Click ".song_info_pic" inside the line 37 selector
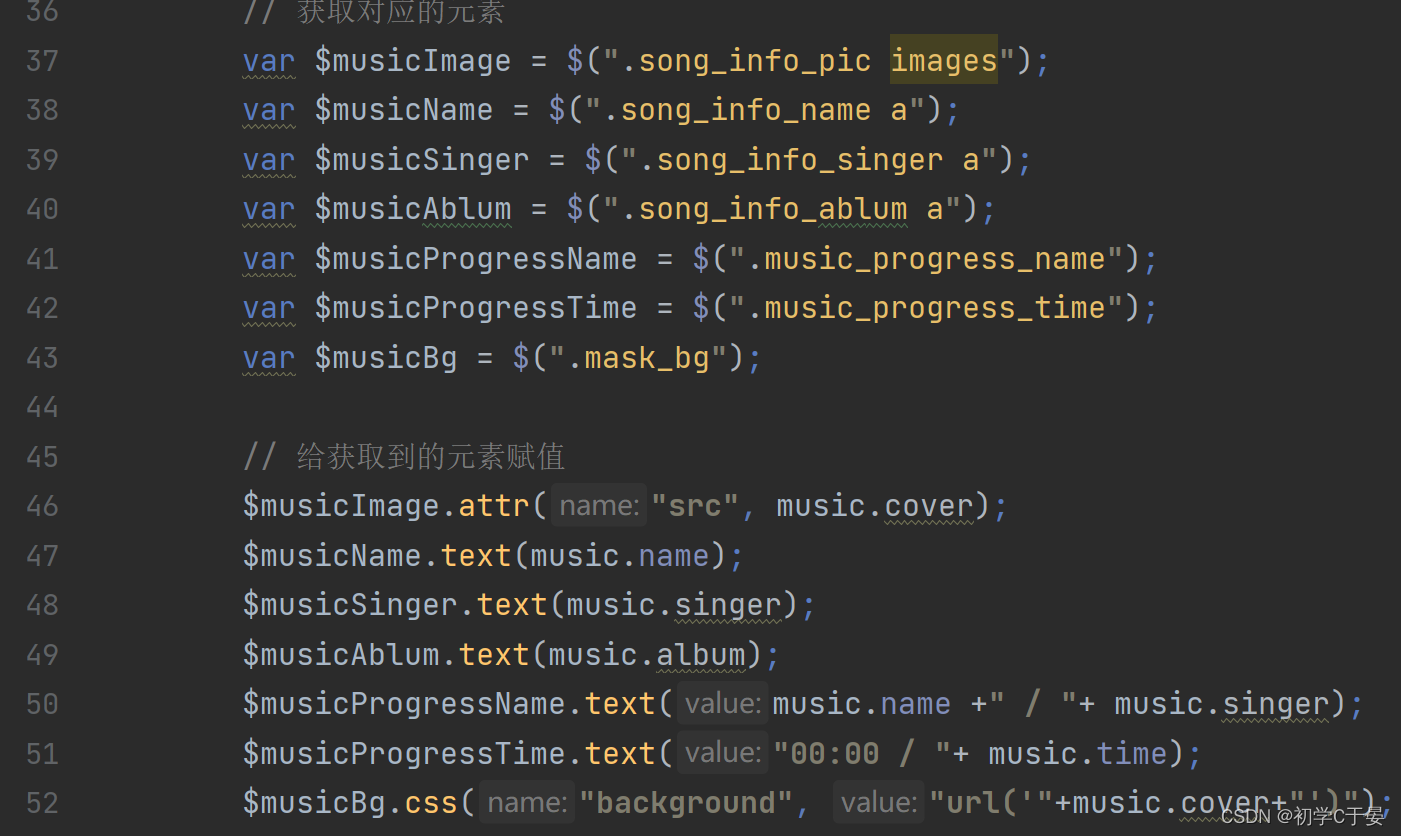Screen dimensions: 1401x836 click(746, 61)
